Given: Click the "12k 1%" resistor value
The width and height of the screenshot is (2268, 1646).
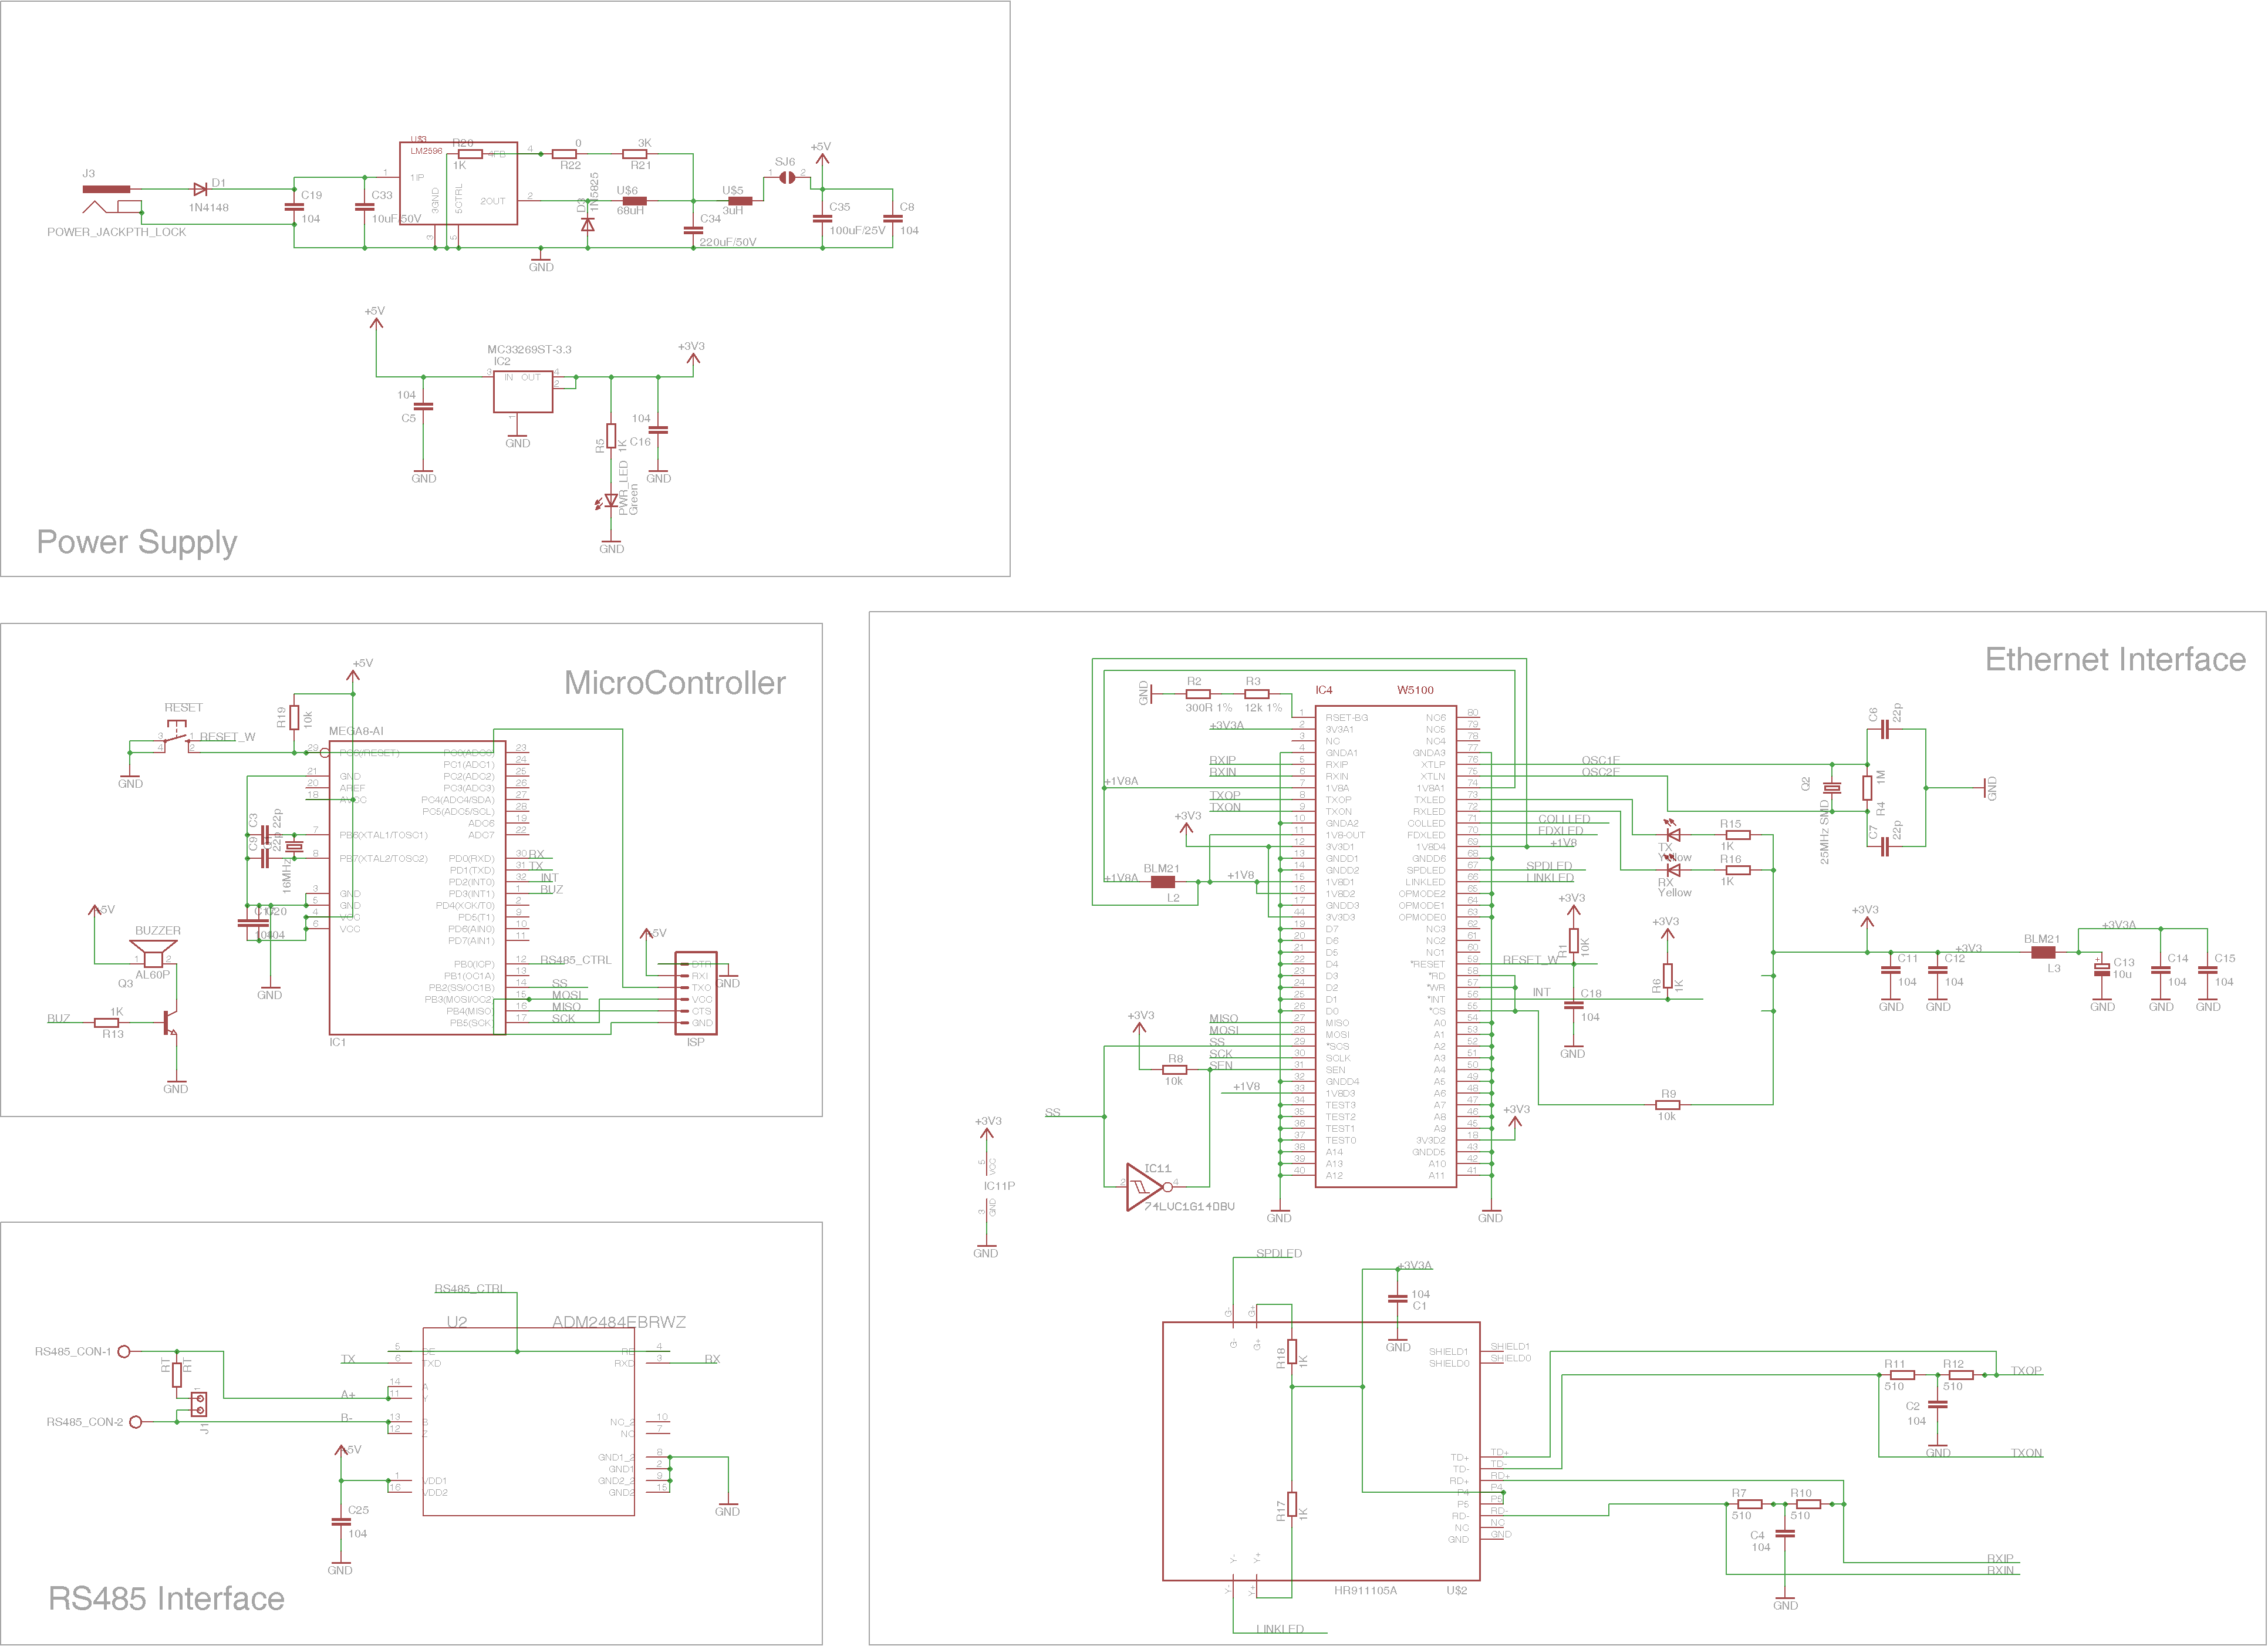Looking at the screenshot, I should pyautogui.click(x=1263, y=708).
